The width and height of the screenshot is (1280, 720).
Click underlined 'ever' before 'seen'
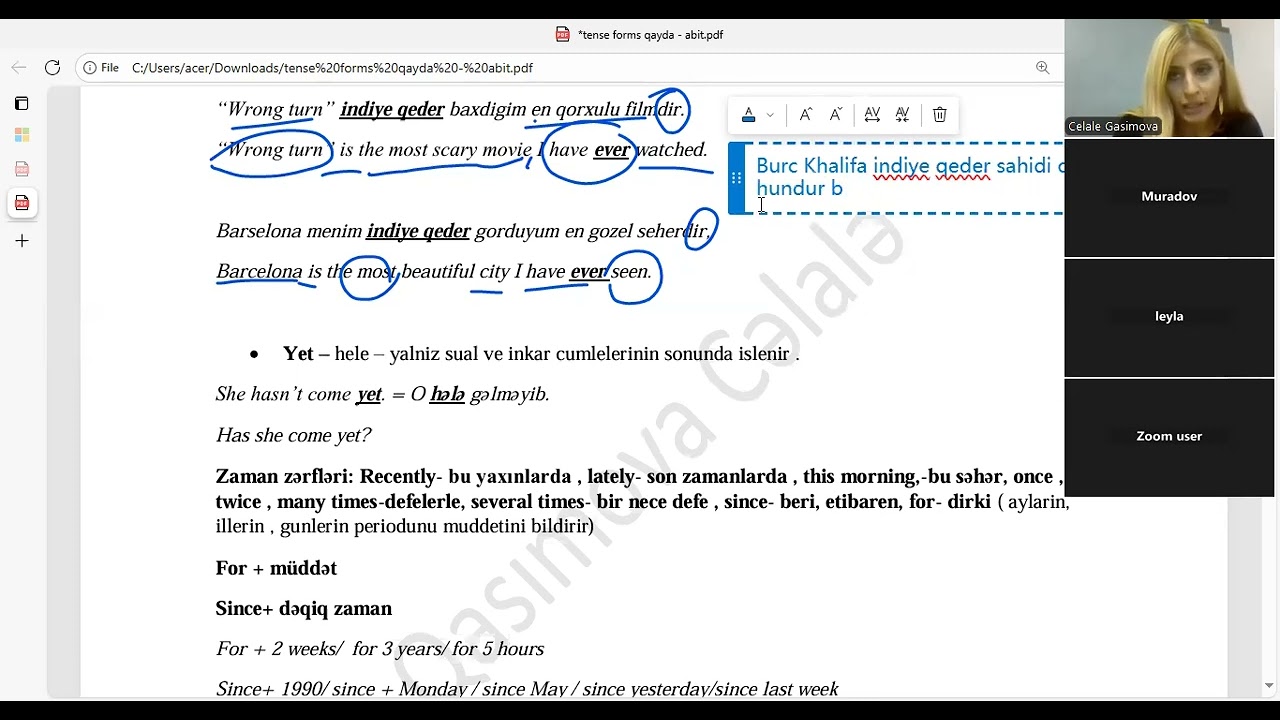tap(588, 272)
